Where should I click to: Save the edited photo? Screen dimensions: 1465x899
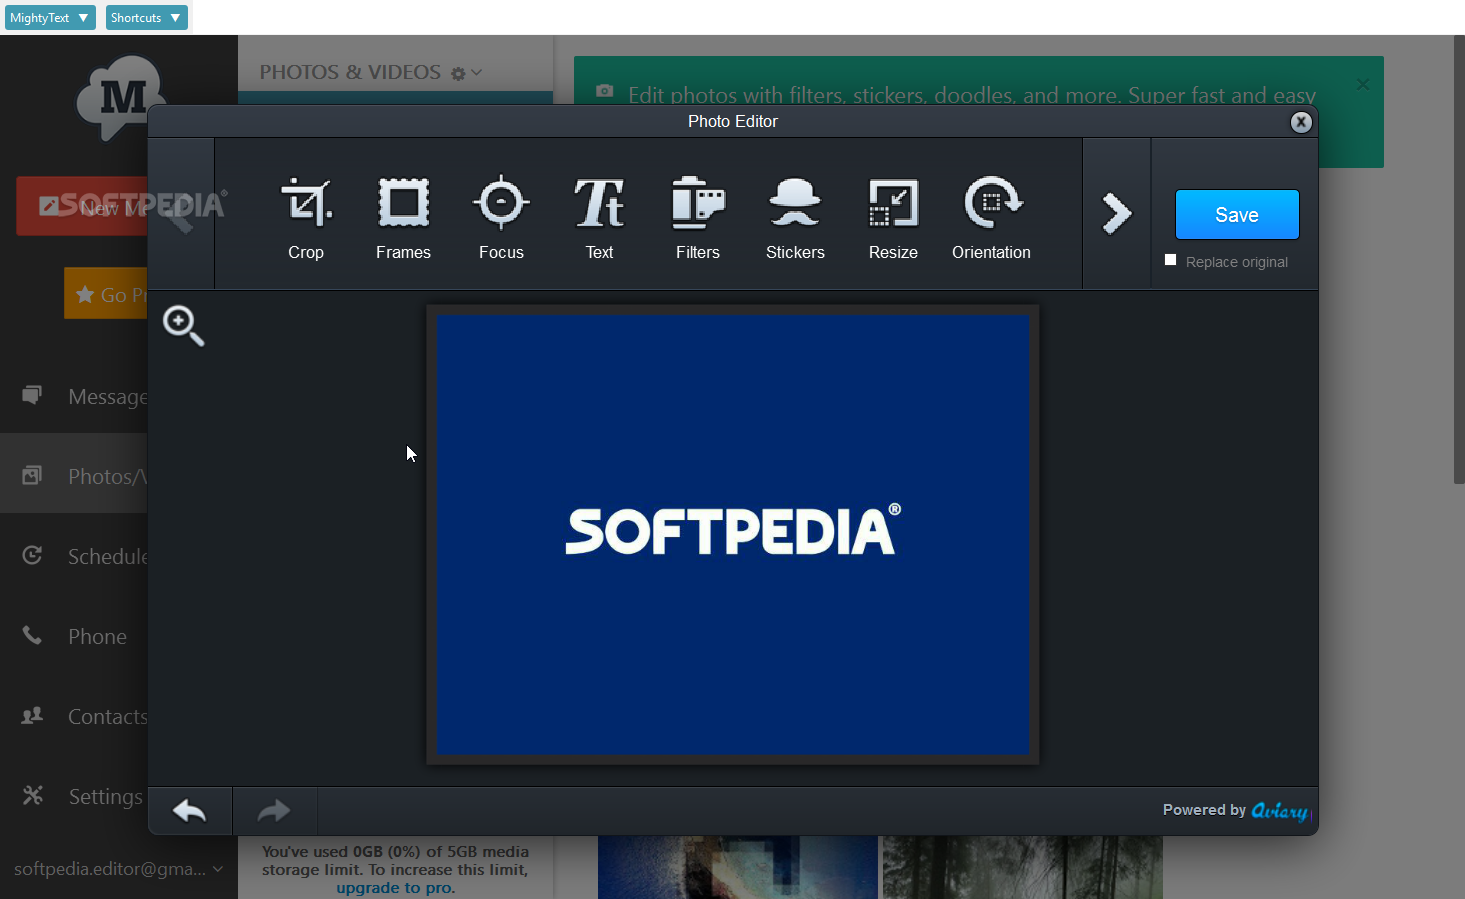[1237, 214]
